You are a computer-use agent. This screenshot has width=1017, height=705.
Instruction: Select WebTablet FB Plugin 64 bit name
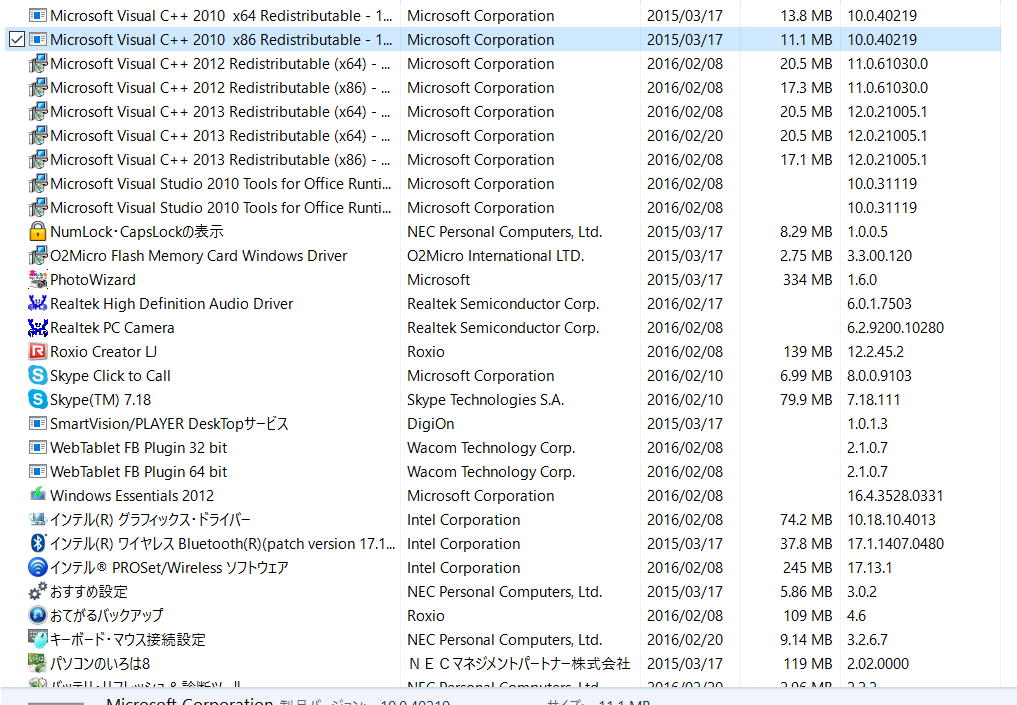click(x=139, y=472)
